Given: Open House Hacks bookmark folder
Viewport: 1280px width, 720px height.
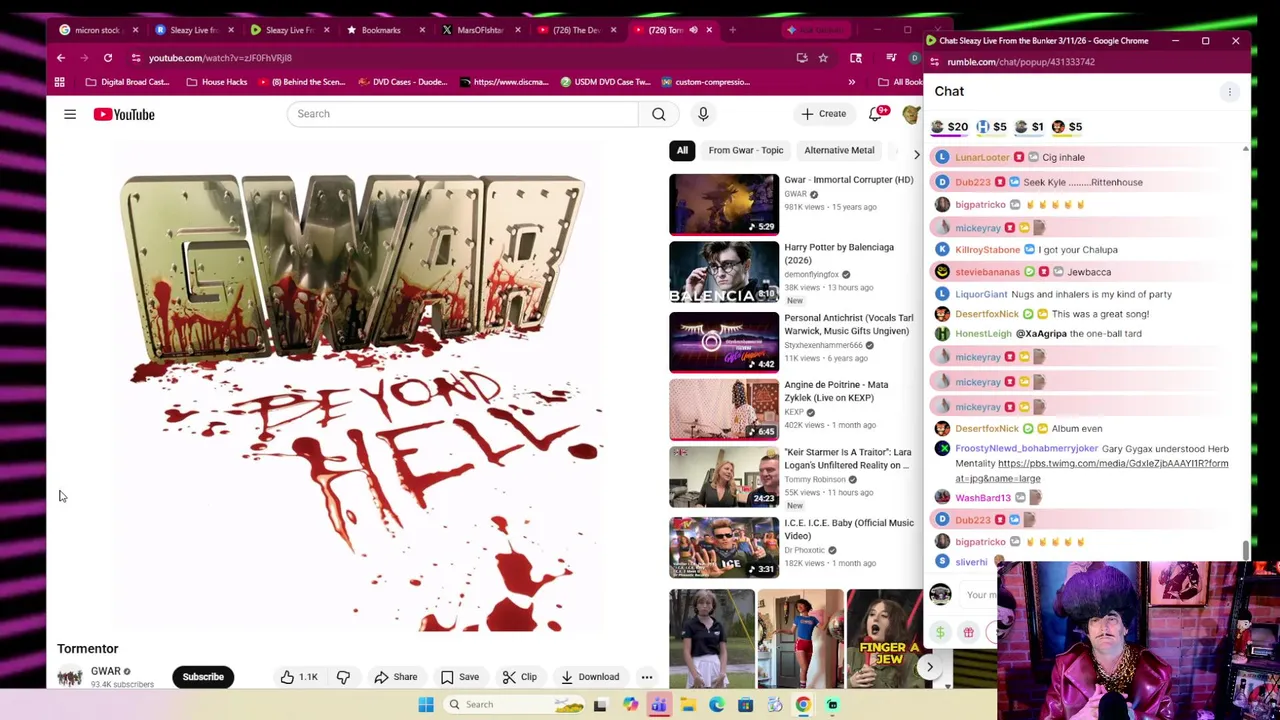Looking at the screenshot, I should tap(217, 82).
